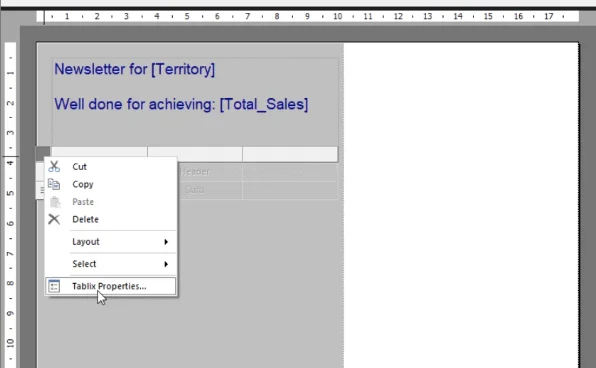Click number 10 on horizontal ruler
Image resolution: width=596 pixels, height=368 pixels.
338,16
